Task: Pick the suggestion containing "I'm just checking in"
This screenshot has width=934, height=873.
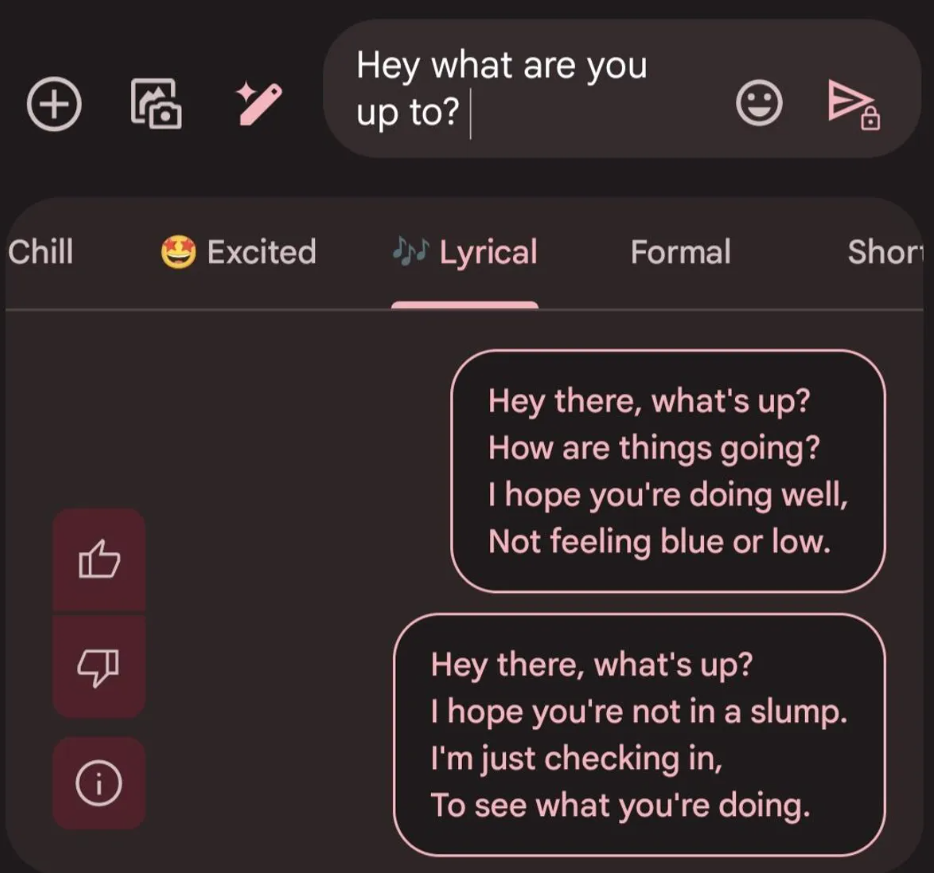Action: tap(639, 734)
